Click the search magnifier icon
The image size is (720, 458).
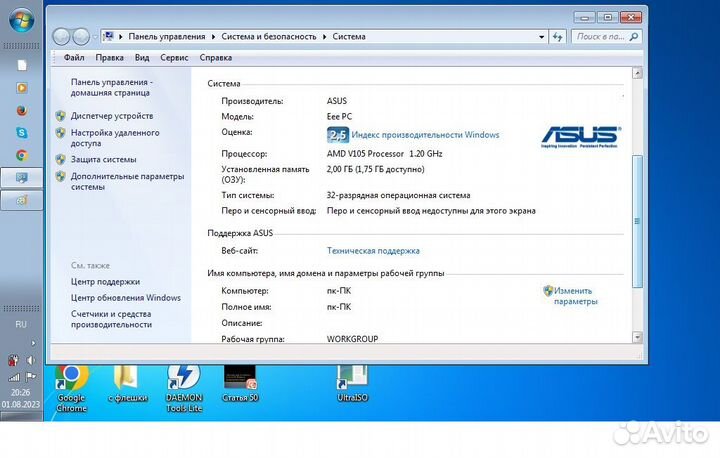click(x=634, y=37)
